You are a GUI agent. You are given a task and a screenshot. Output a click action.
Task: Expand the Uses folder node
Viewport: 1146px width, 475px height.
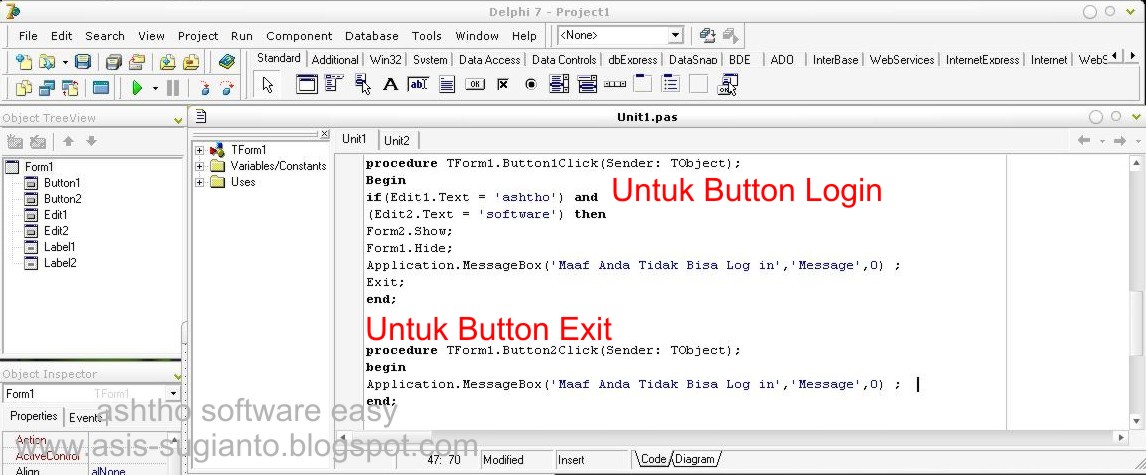coord(200,182)
